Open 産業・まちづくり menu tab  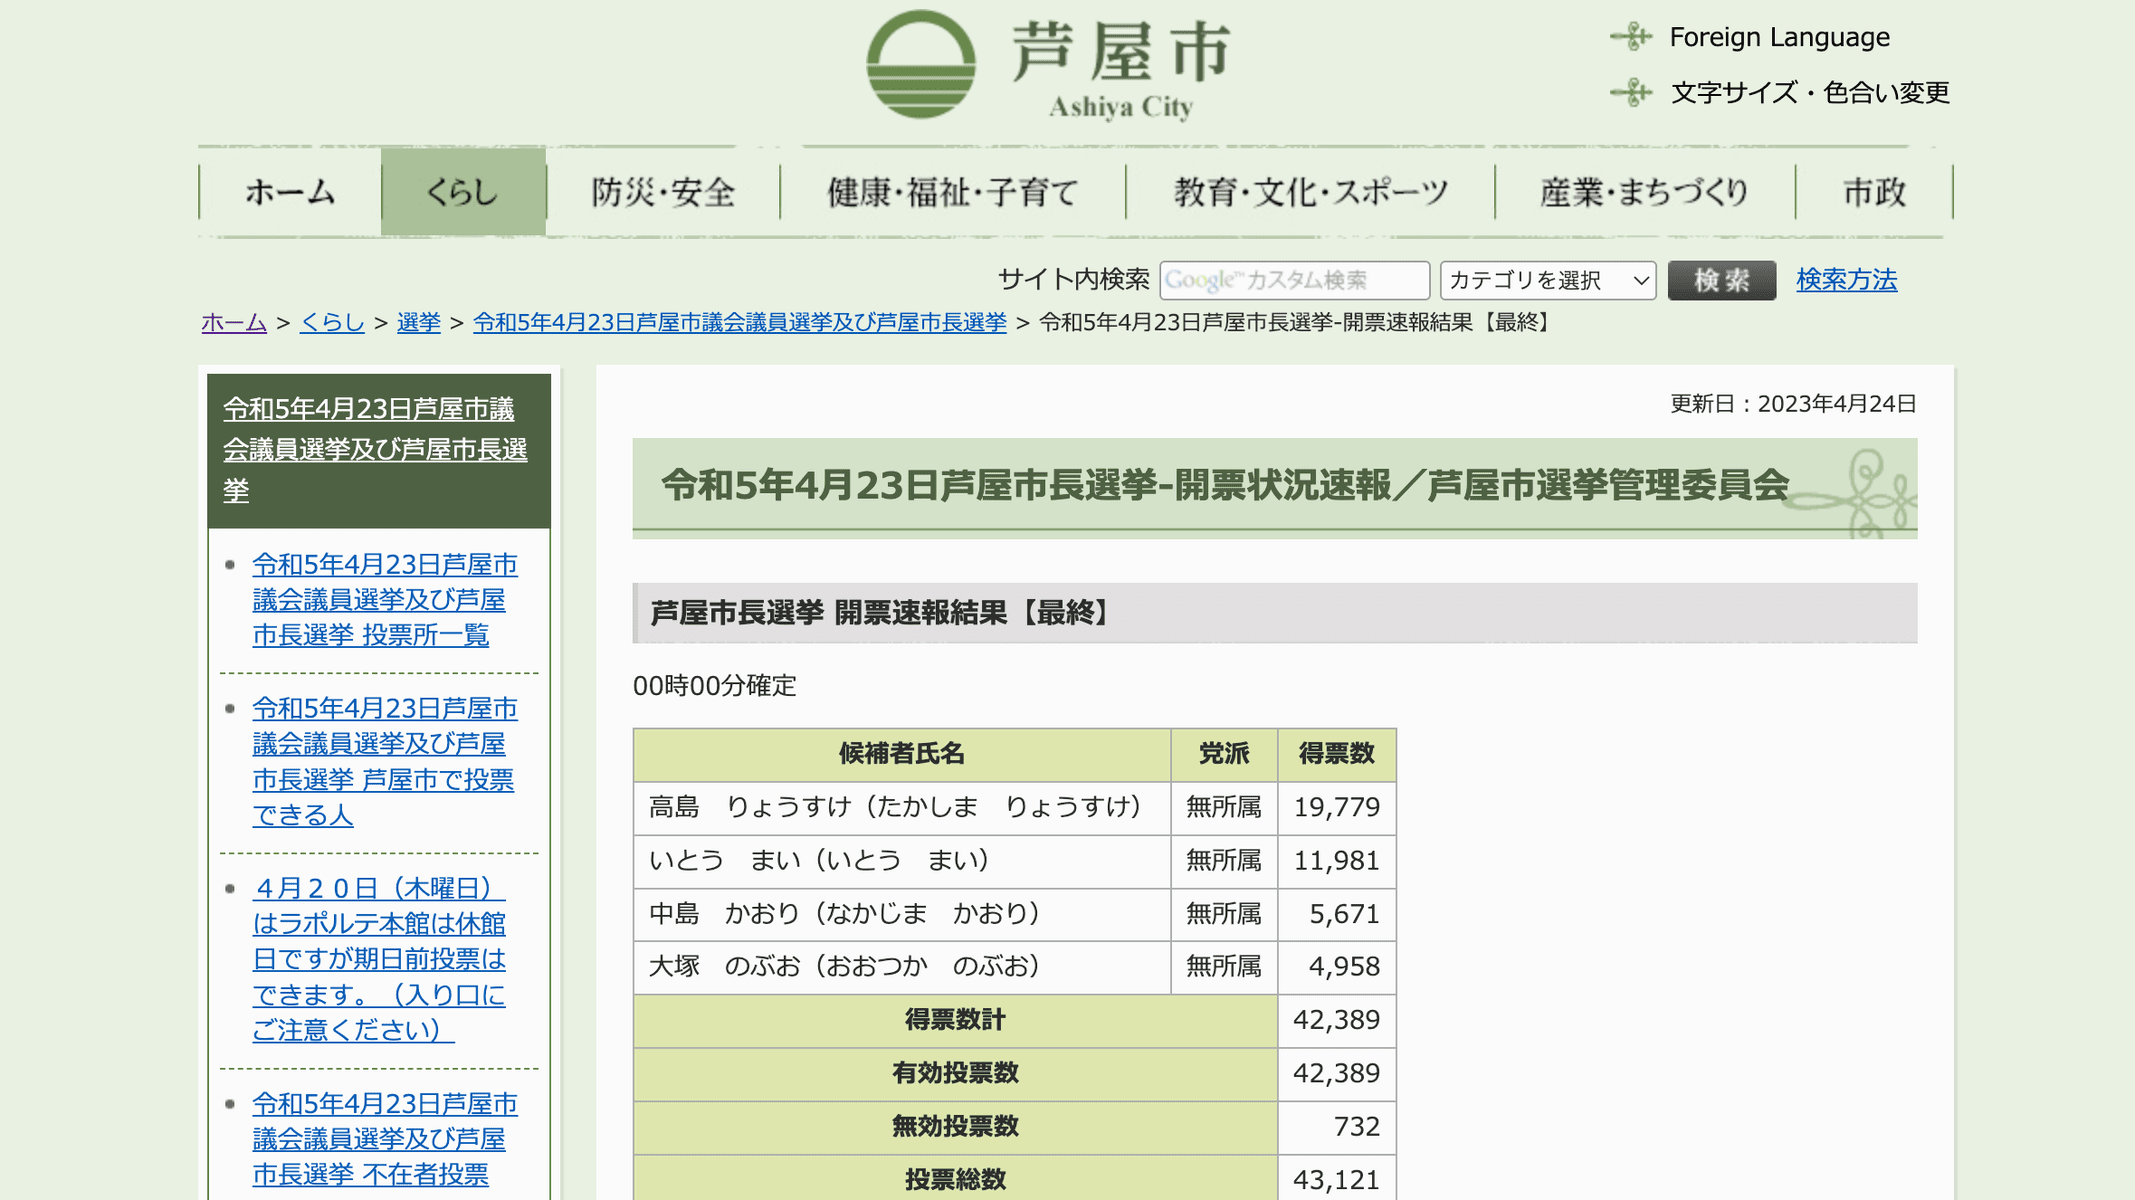(1644, 192)
